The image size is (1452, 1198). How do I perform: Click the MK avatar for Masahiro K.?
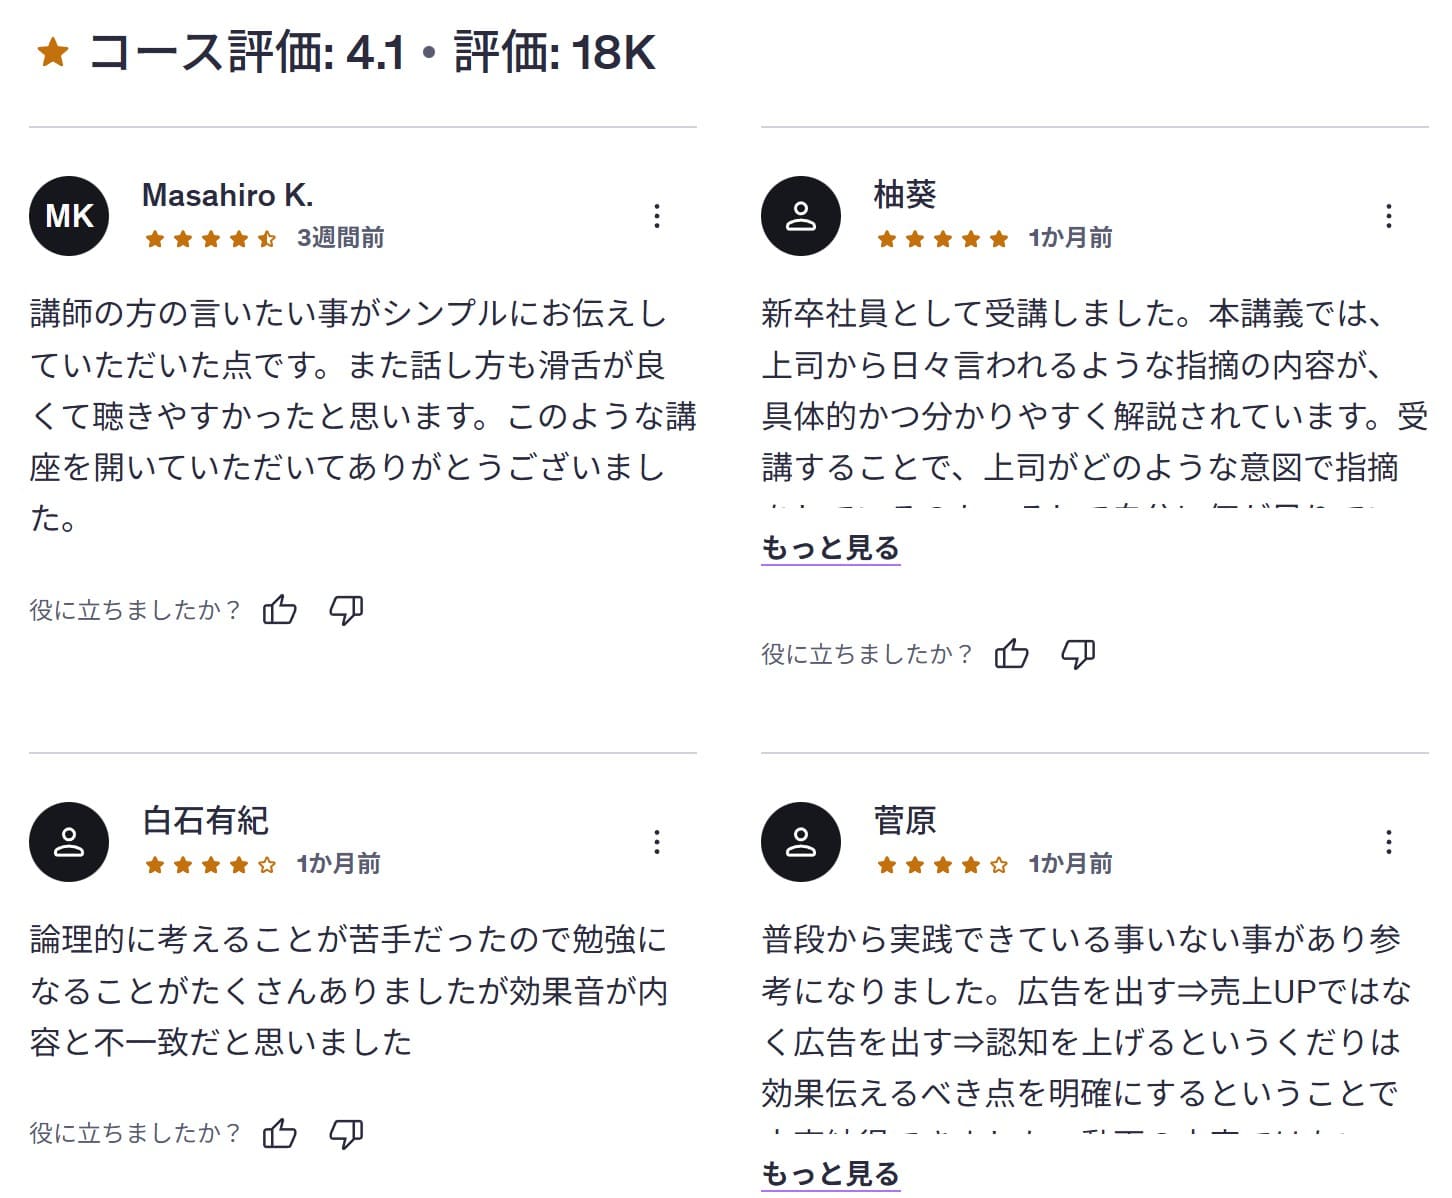68,215
